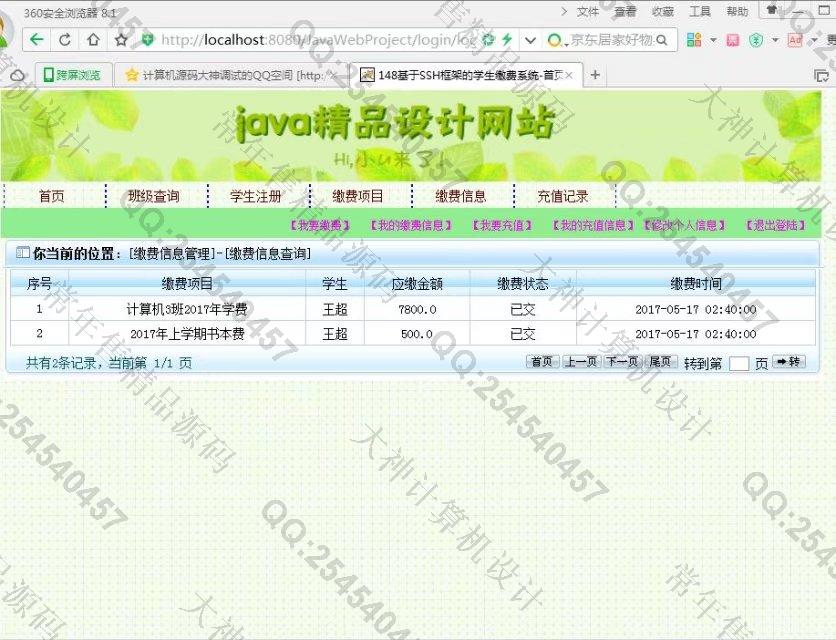Click the 下一页 pagination button
The width and height of the screenshot is (836, 640).
pyautogui.click(x=622, y=362)
